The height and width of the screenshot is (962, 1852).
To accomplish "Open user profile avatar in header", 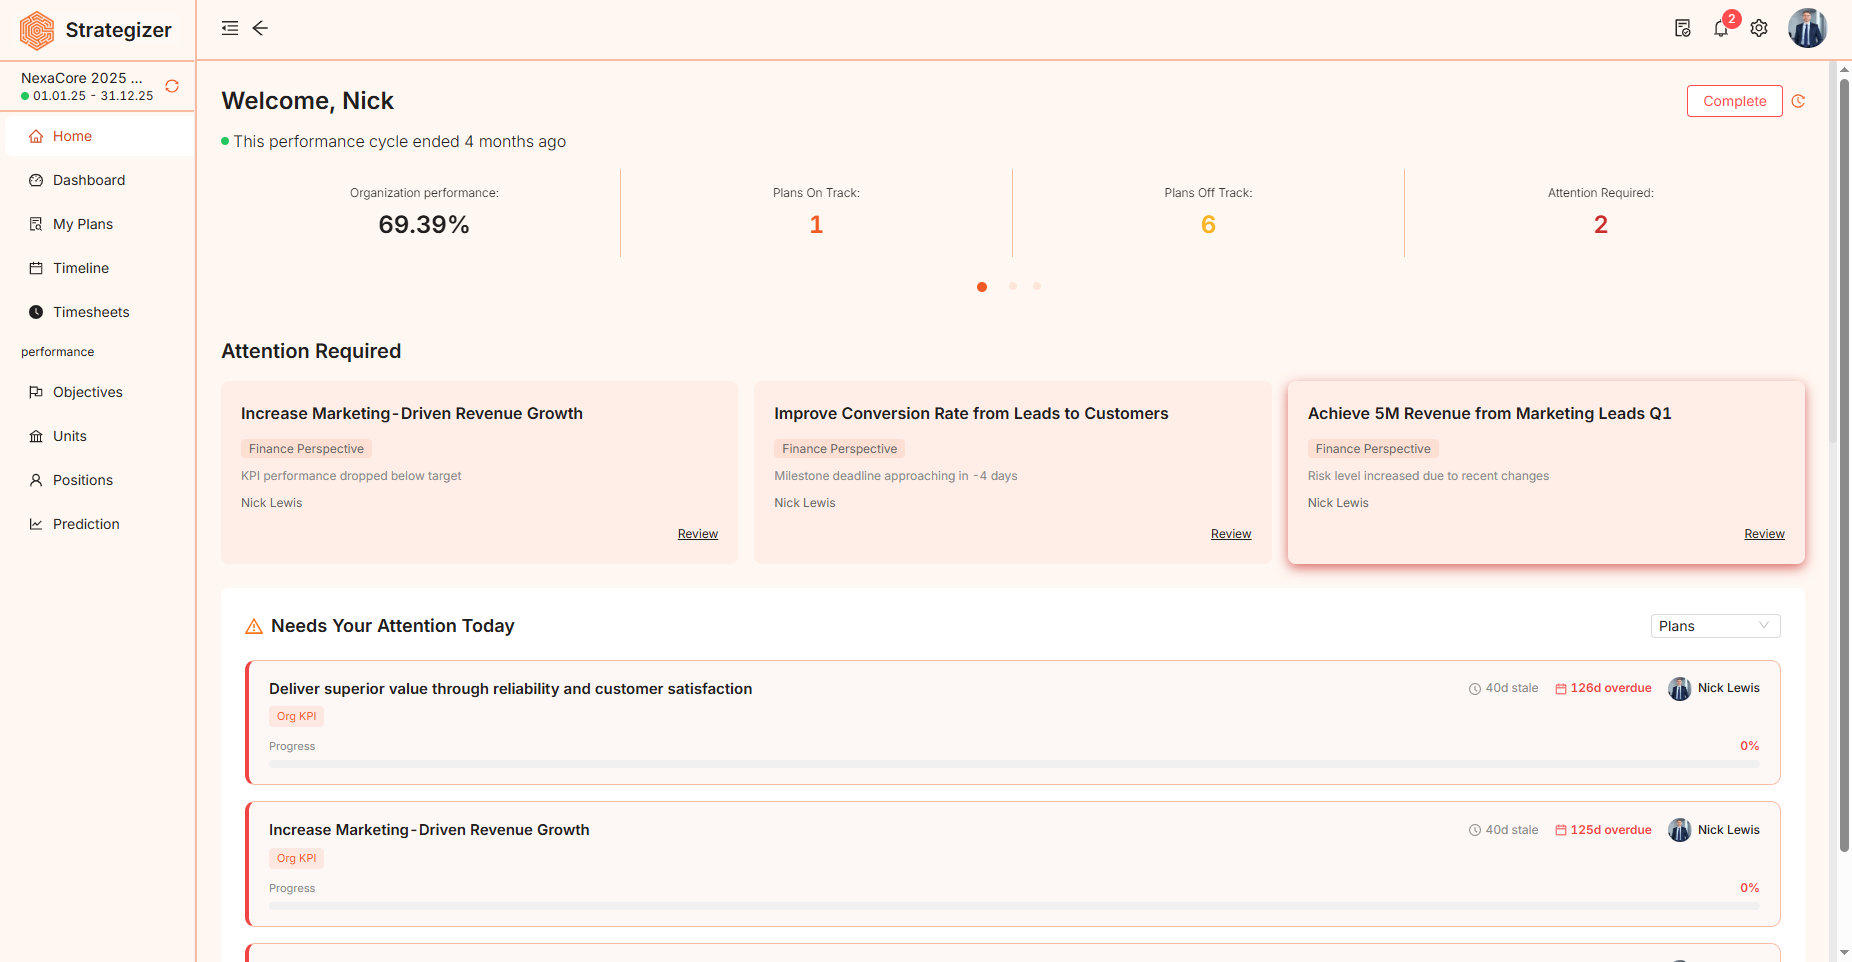I will point(1808,28).
